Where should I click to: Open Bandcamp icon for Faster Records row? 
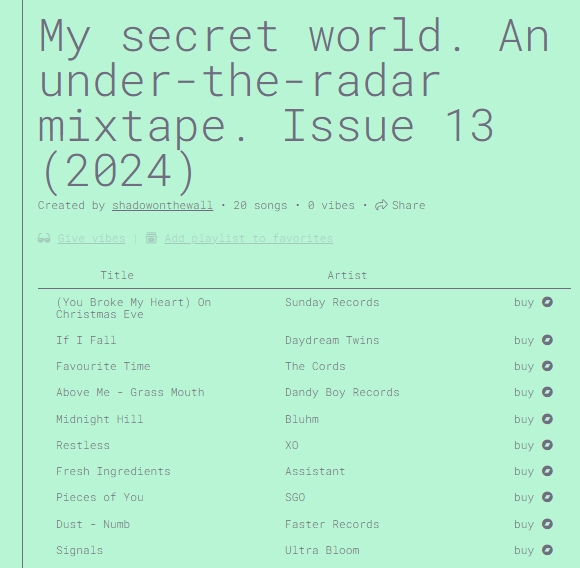point(547,524)
